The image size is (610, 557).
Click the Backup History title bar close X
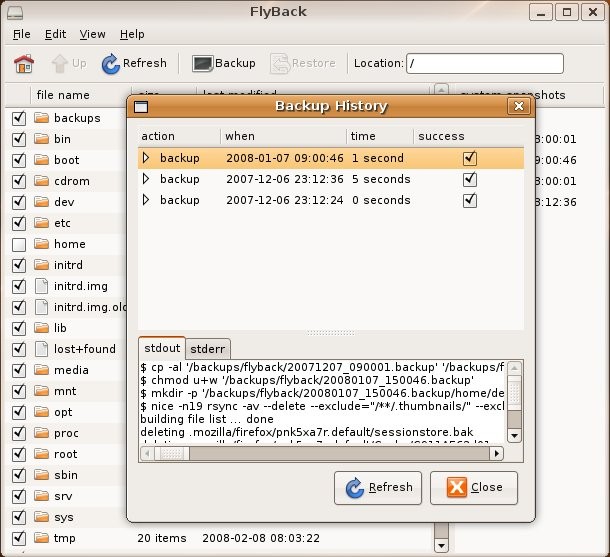click(519, 106)
